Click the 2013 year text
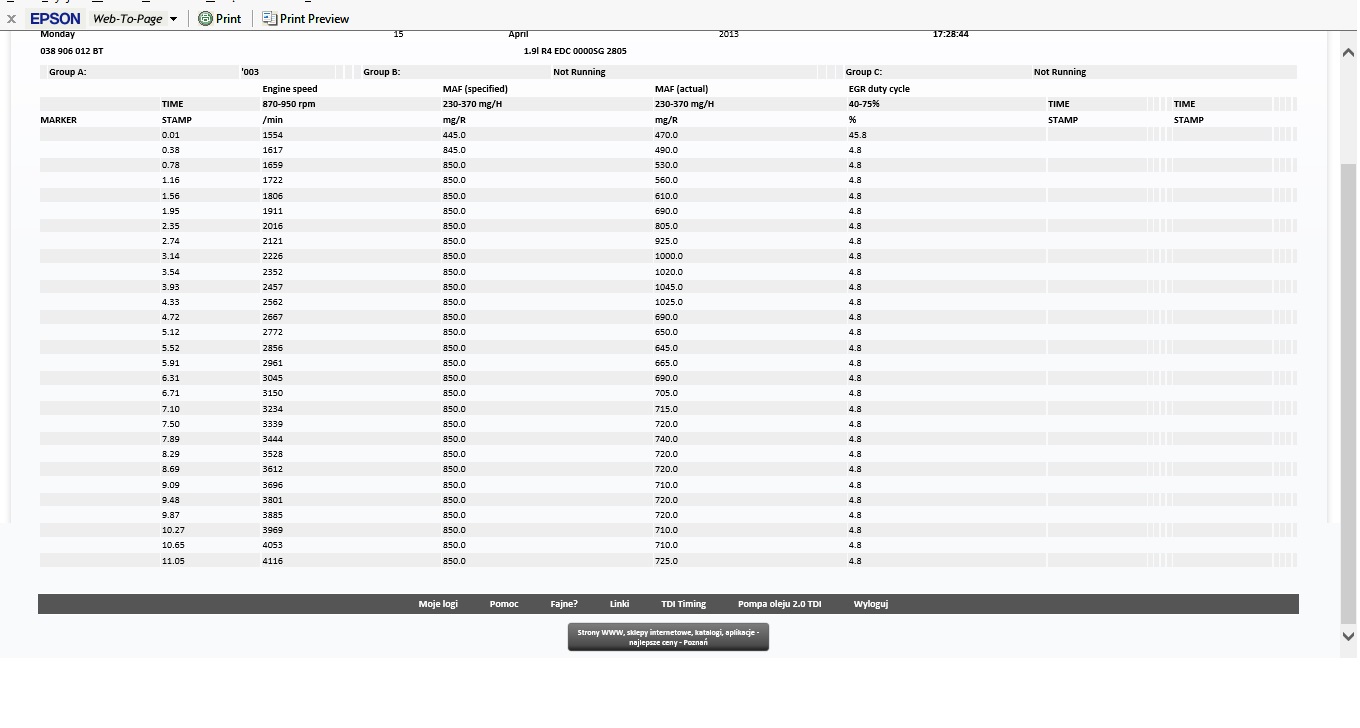This screenshot has height=728, width=1360. (728, 34)
